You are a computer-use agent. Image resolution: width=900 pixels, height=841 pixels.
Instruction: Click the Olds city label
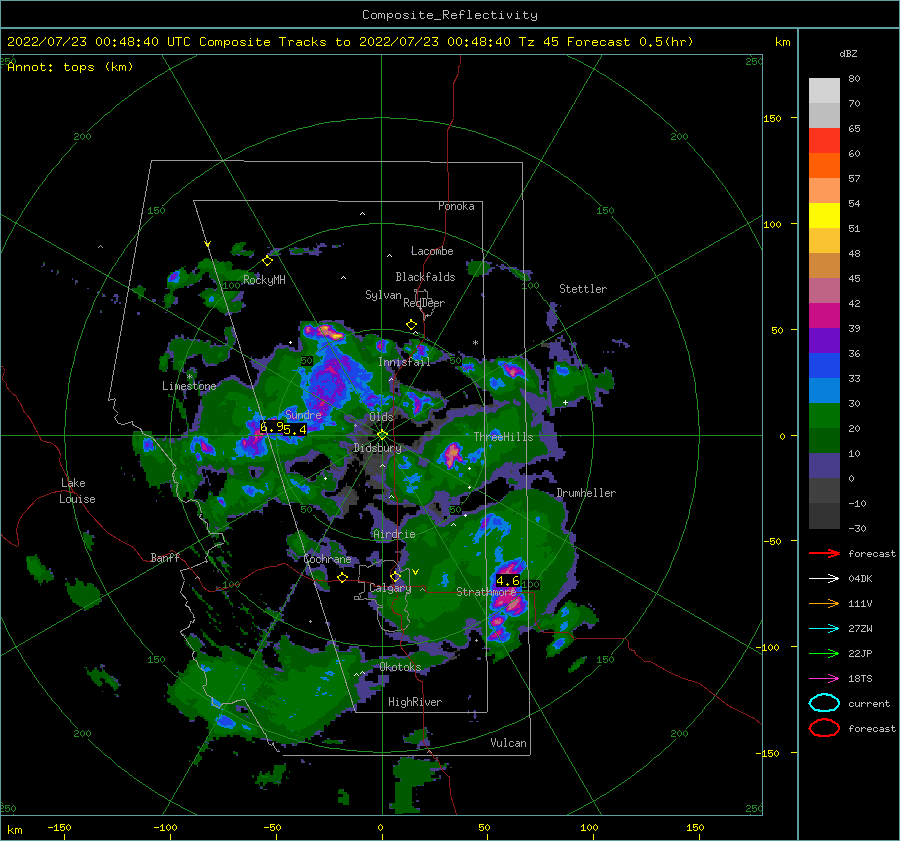coord(381,417)
